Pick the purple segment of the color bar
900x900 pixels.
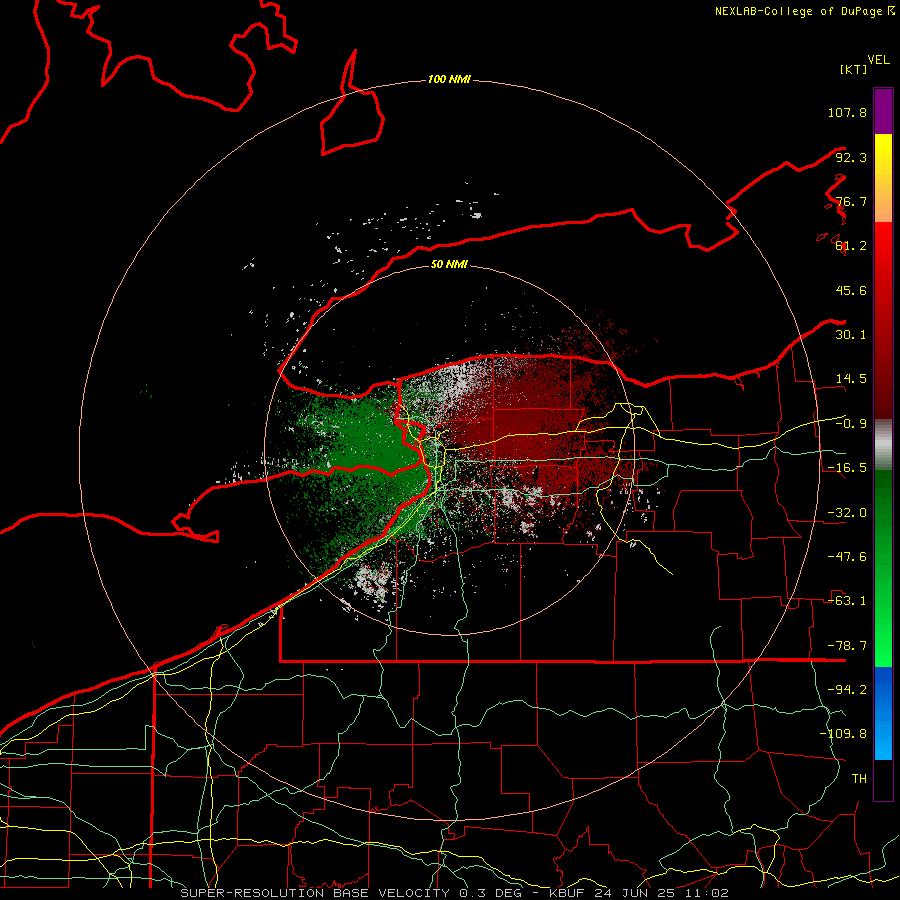tap(883, 111)
